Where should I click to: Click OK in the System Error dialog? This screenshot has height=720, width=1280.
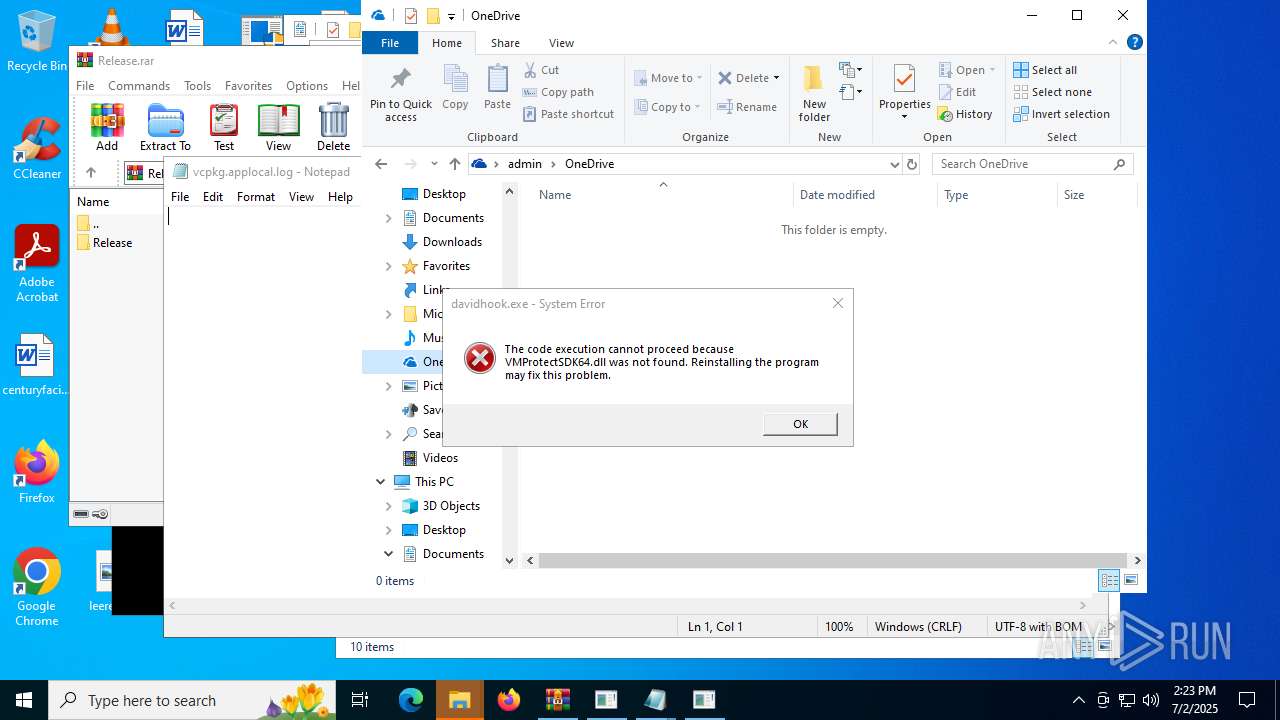point(800,424)
